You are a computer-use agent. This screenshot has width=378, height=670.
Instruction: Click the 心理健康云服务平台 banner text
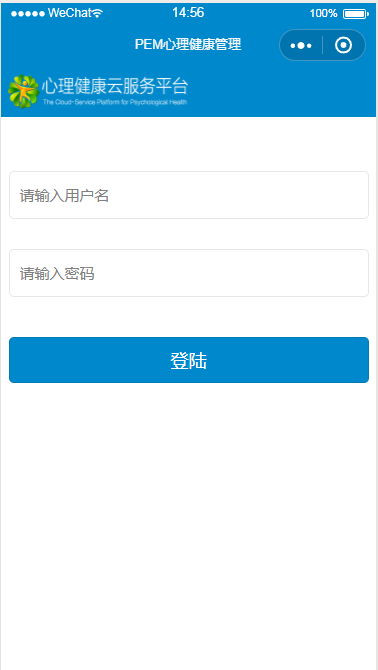(115, 86)
